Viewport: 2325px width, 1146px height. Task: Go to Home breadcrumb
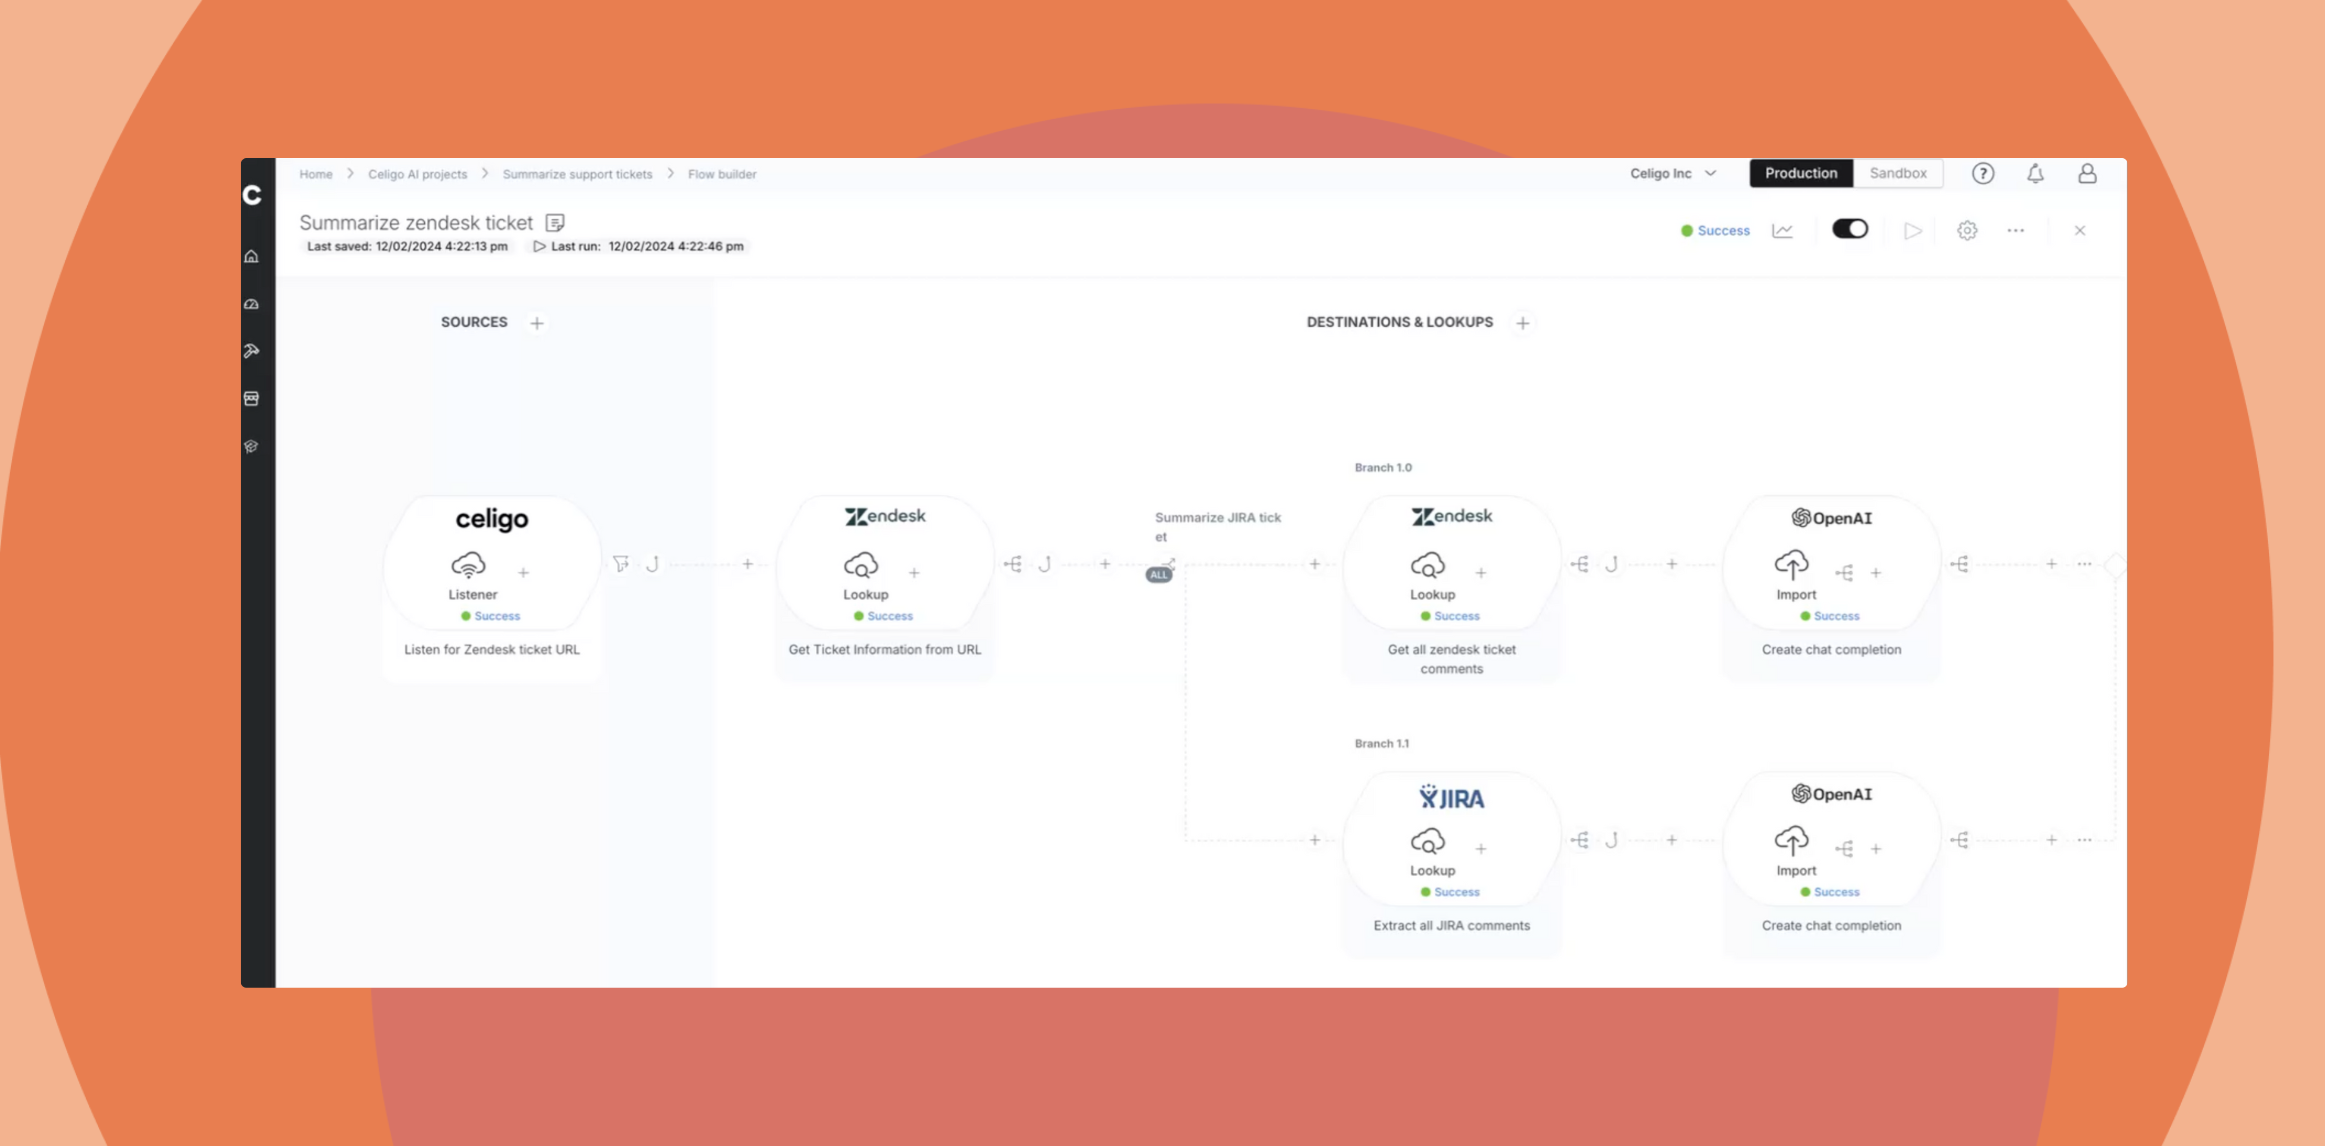pos(316,174)
